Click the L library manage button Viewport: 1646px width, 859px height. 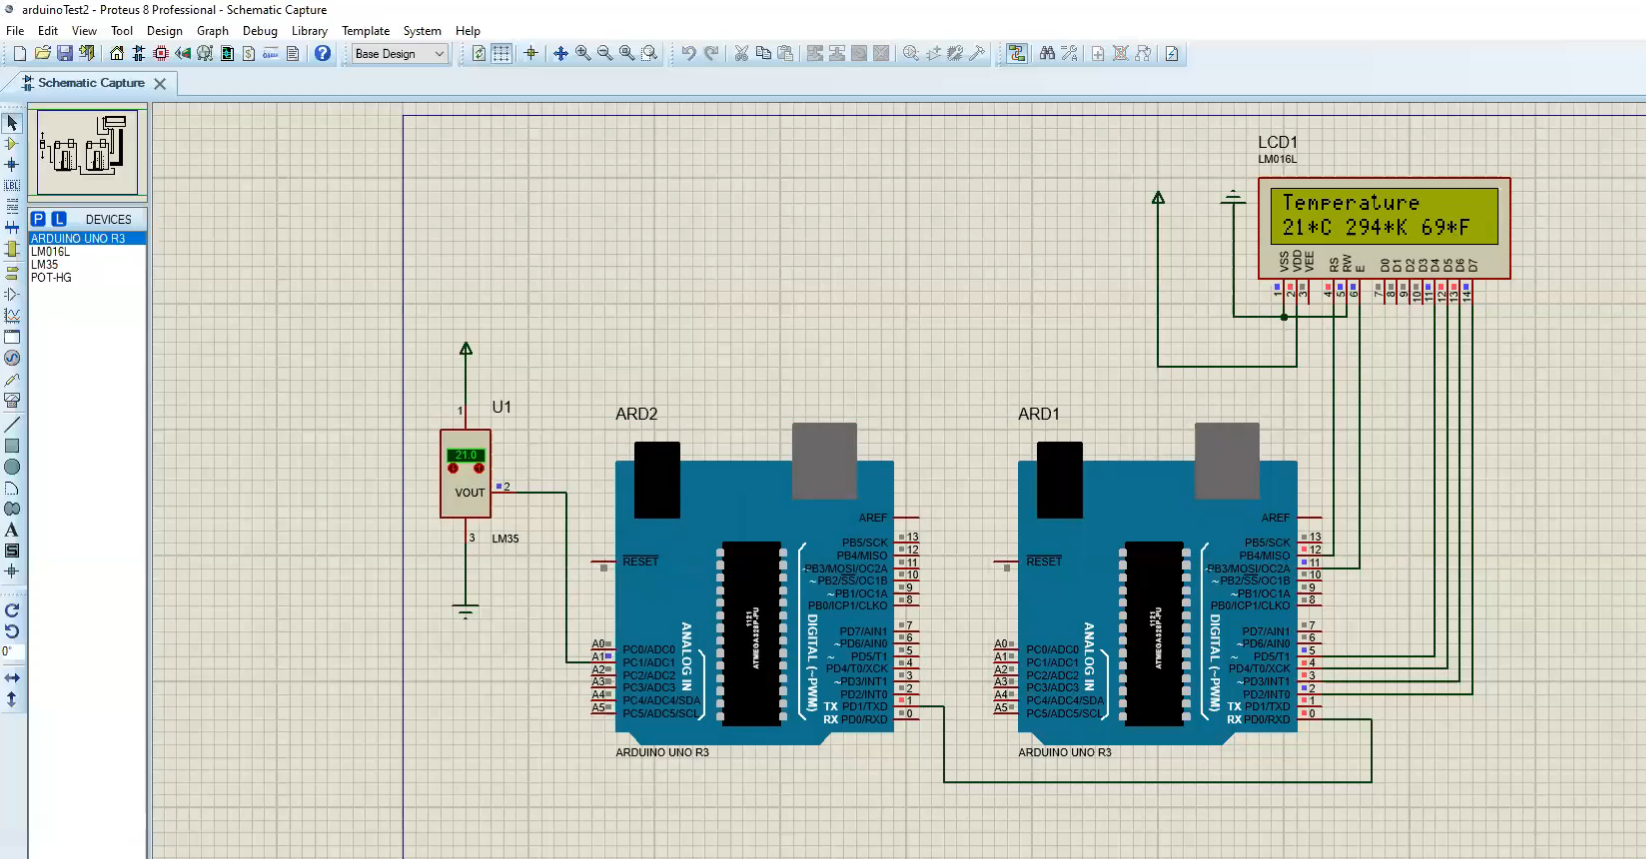click(59, 219)
